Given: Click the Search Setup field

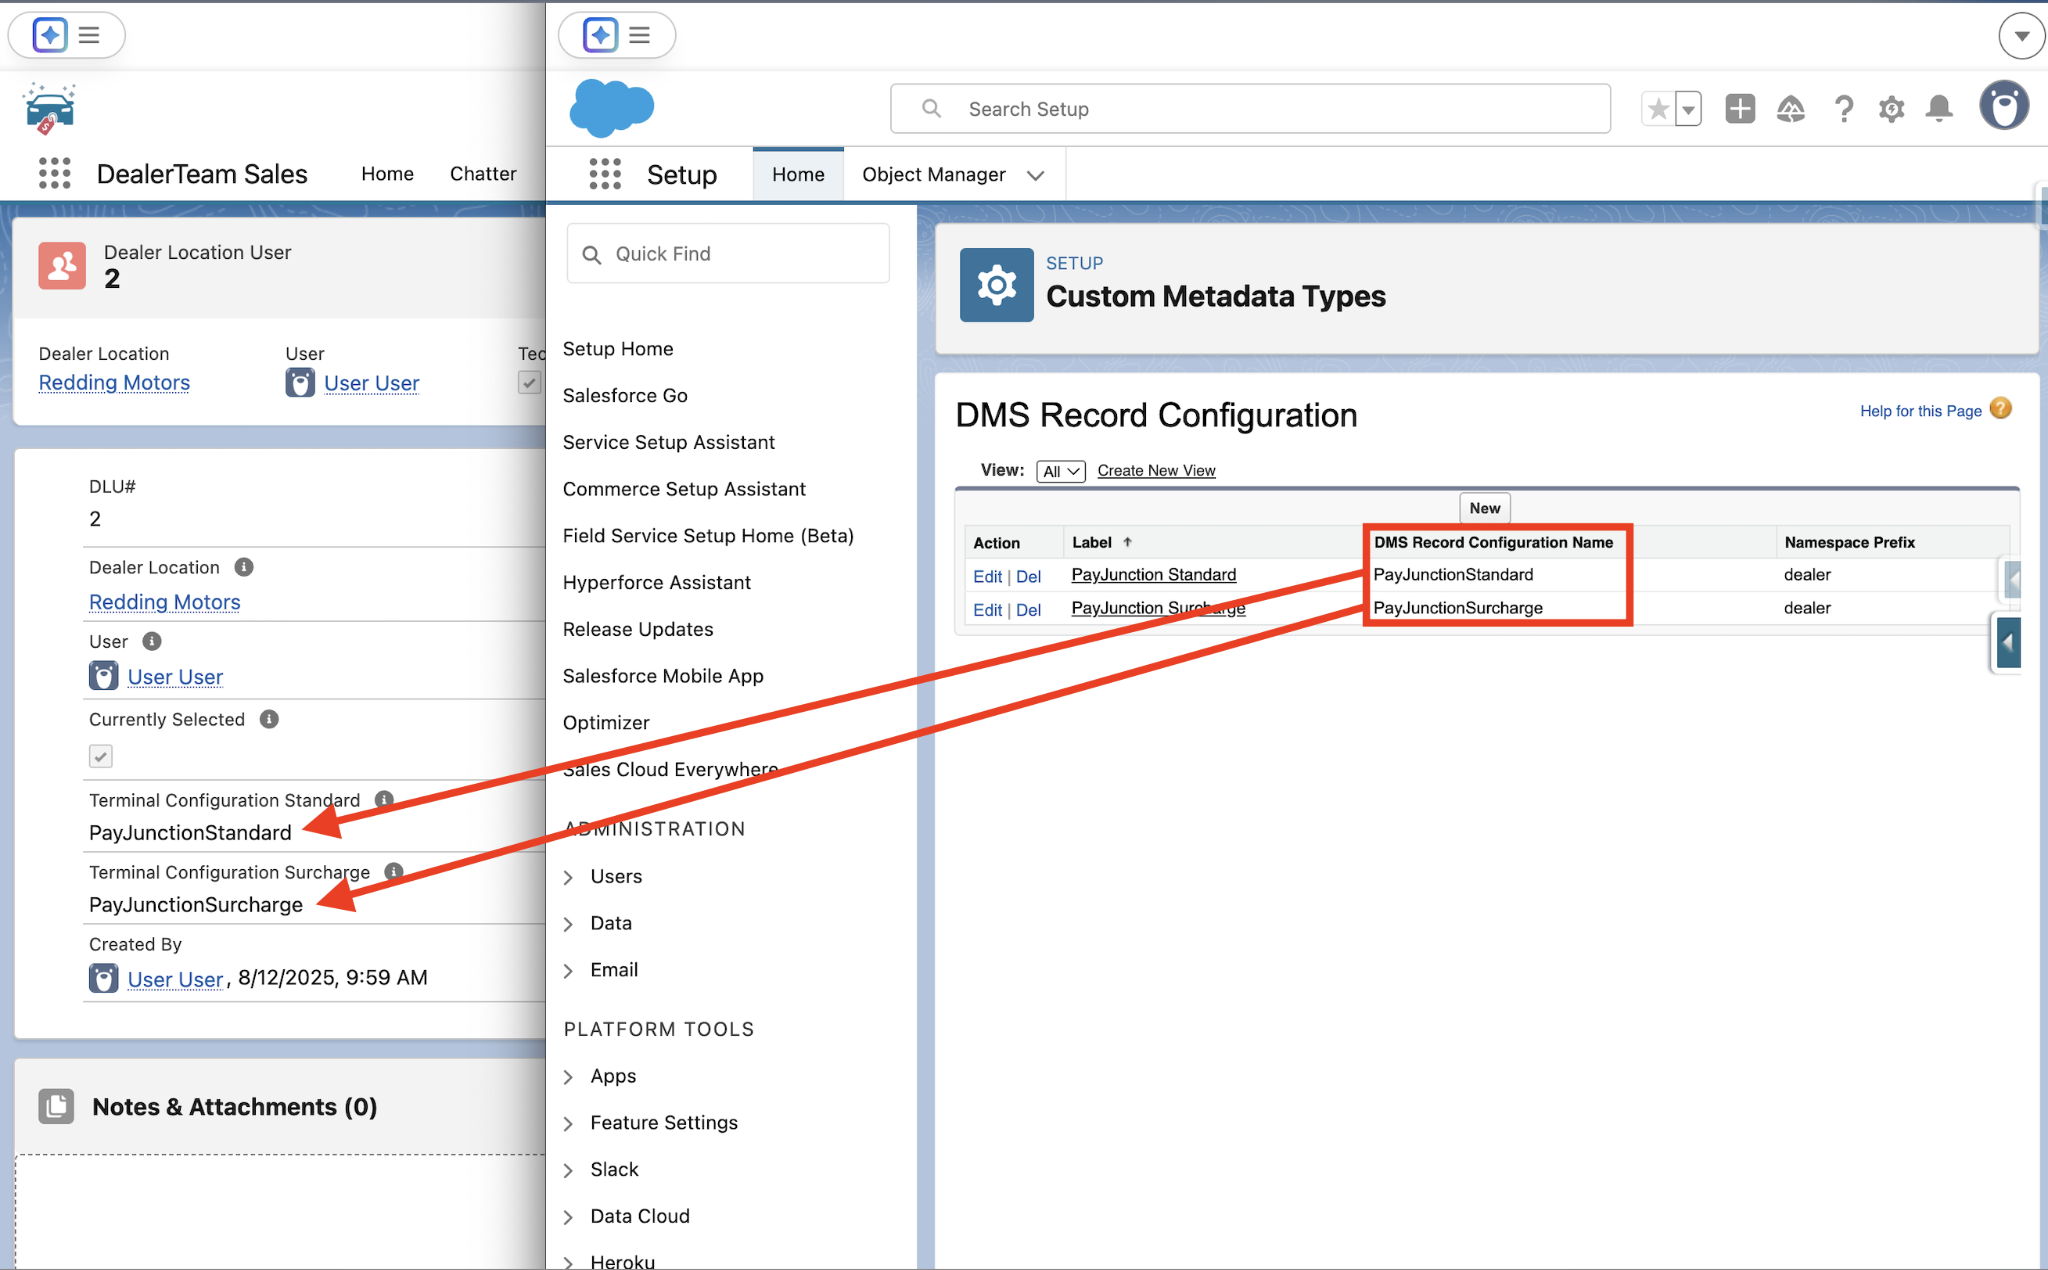Looking at the screenshot, I should point(1250,109).
